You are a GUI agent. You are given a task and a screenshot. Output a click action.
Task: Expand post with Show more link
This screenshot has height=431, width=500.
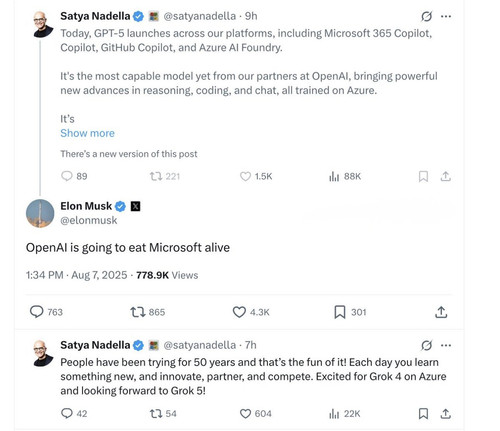coord(87,133)
